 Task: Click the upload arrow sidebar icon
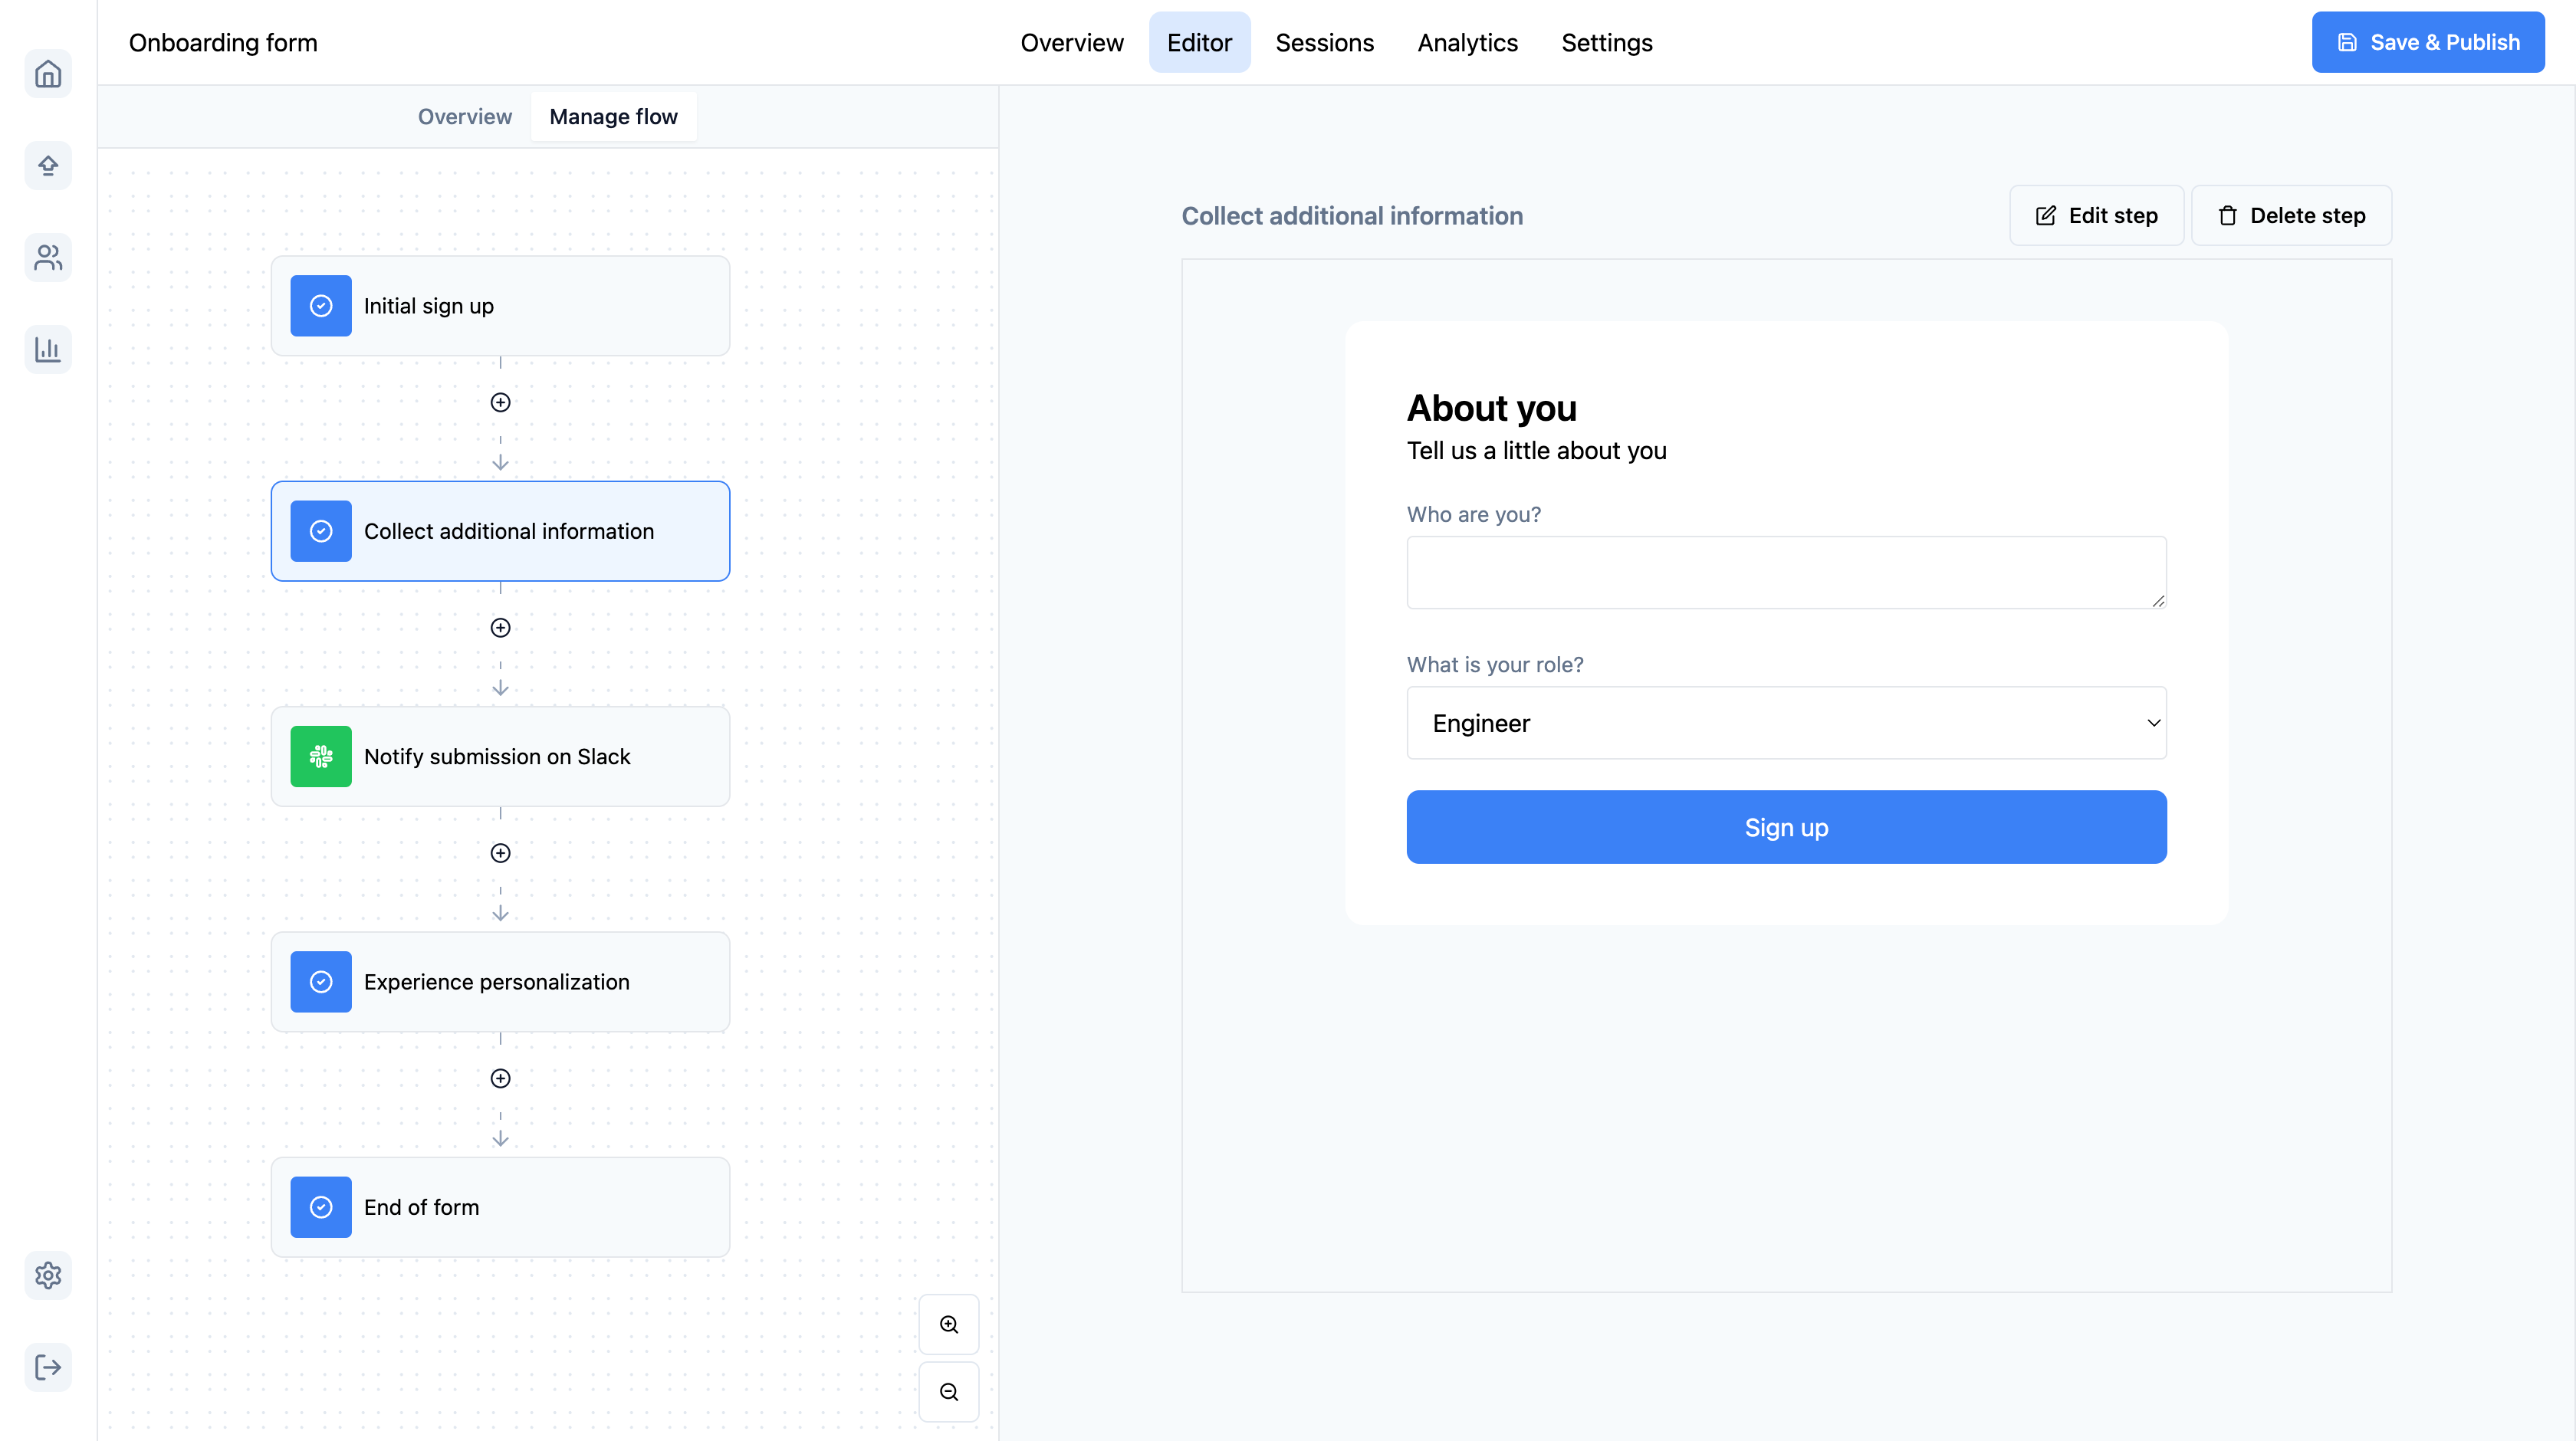[x=48, y=166]
